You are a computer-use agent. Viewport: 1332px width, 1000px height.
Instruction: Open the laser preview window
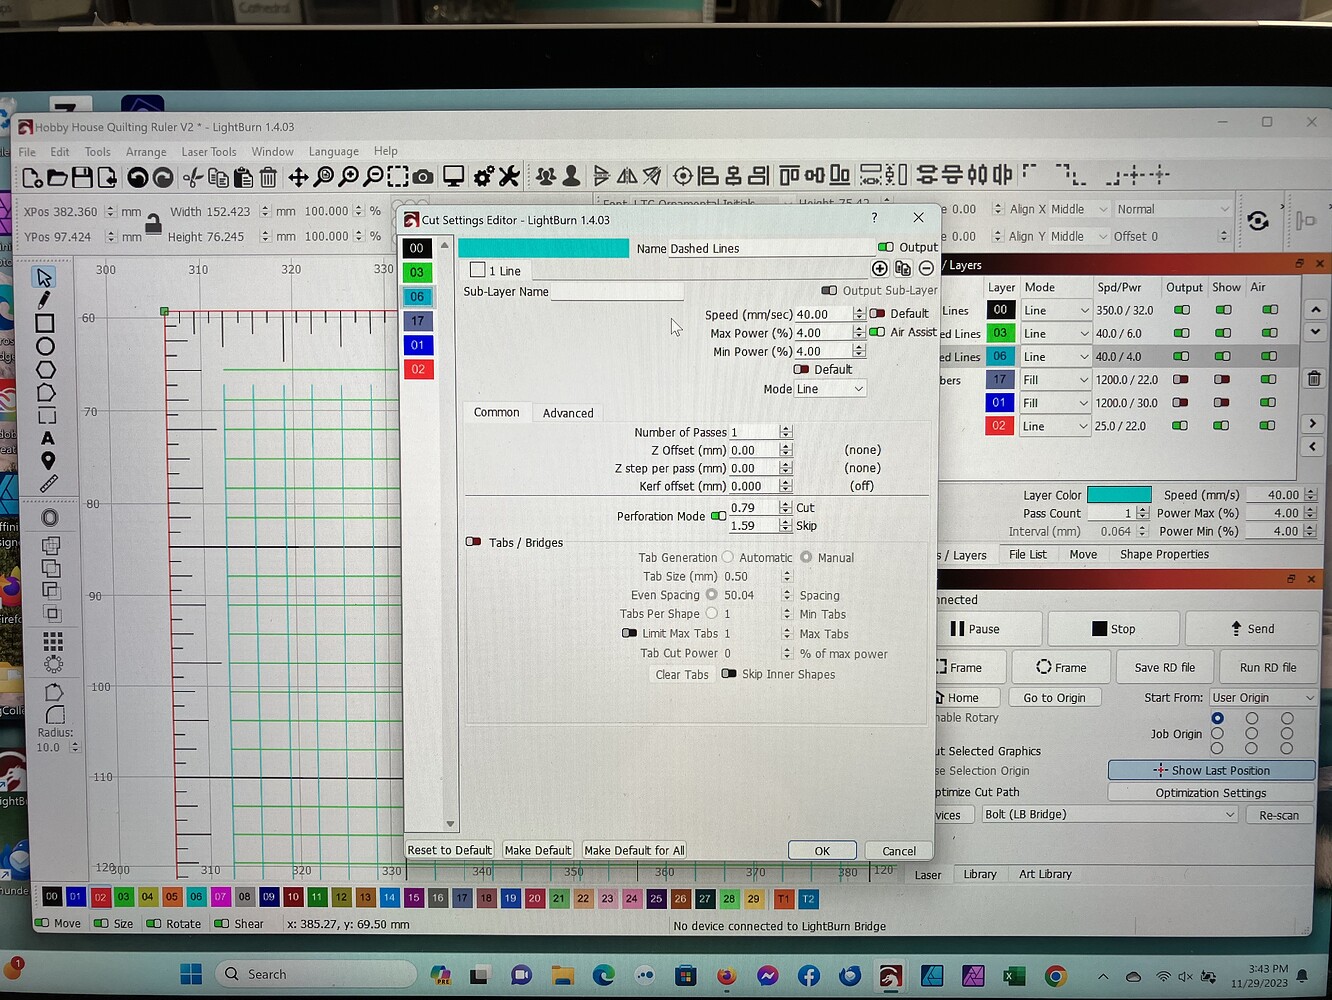[x=453, y=175]
